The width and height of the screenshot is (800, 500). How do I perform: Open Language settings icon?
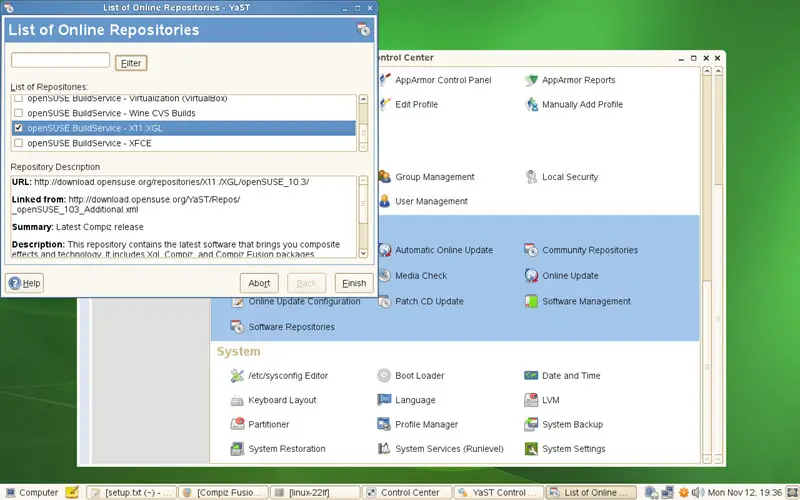(384, 400)
